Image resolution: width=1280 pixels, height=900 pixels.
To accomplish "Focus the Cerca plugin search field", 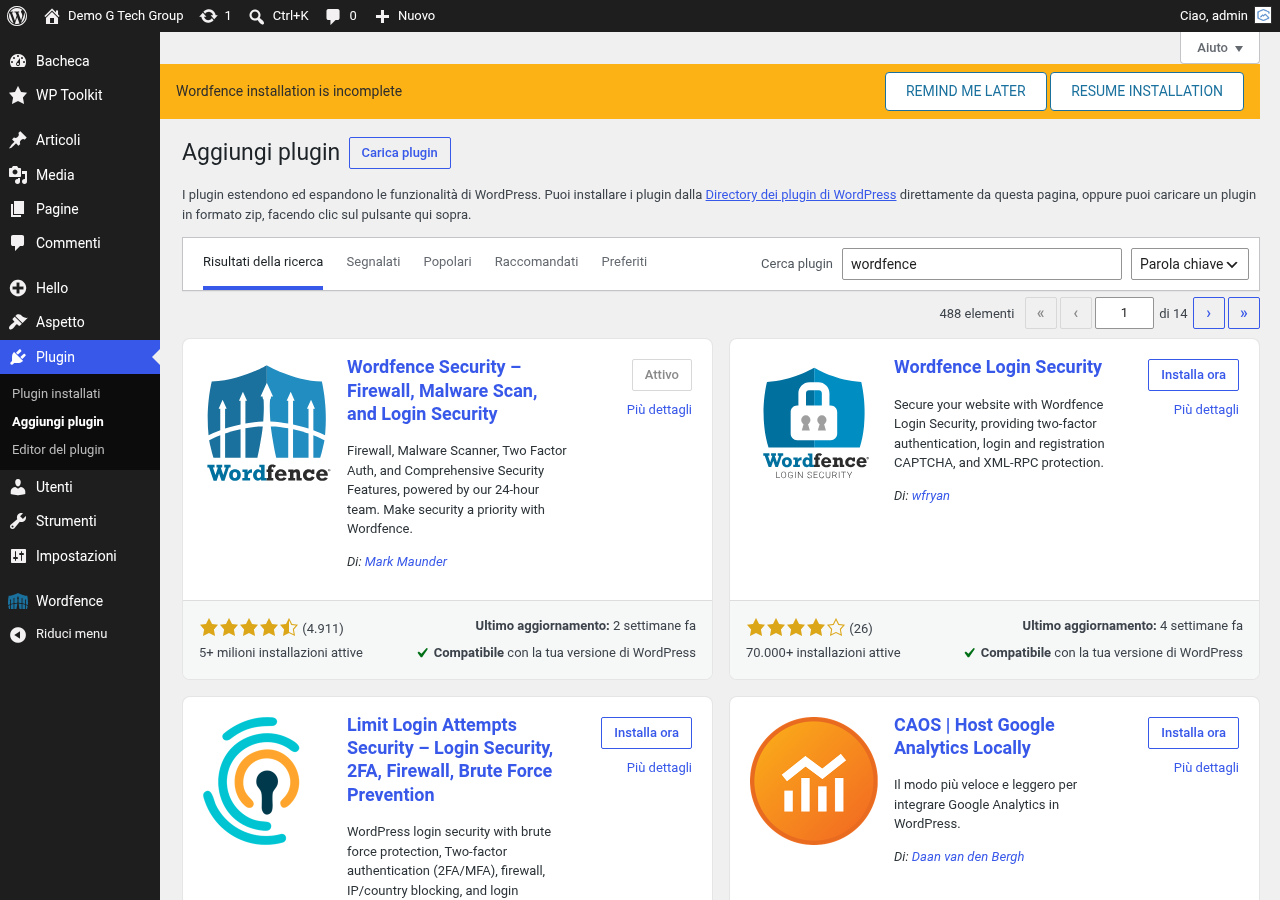I will point(982,264).
